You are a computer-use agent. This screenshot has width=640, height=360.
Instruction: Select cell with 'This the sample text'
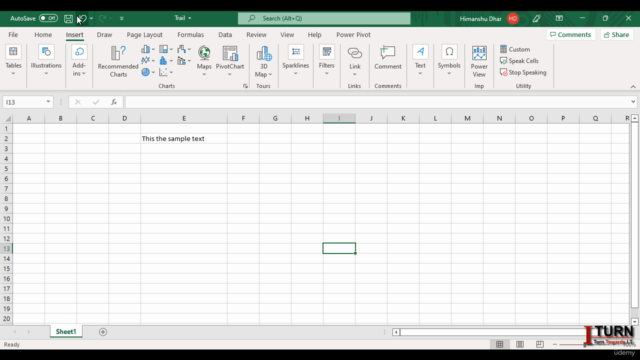pos(184,139)
